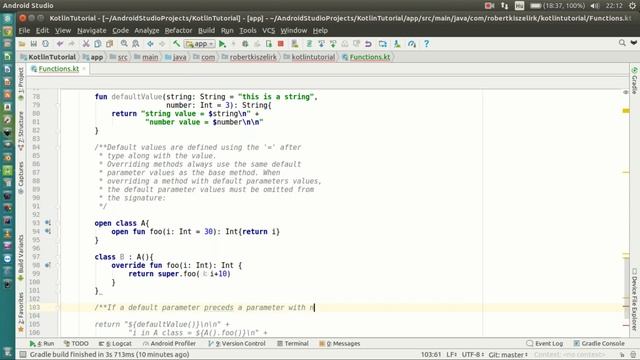This screenshot has width=640, height=360.
Task: Click the app breadcrumb item
Action: pos(93,57)
